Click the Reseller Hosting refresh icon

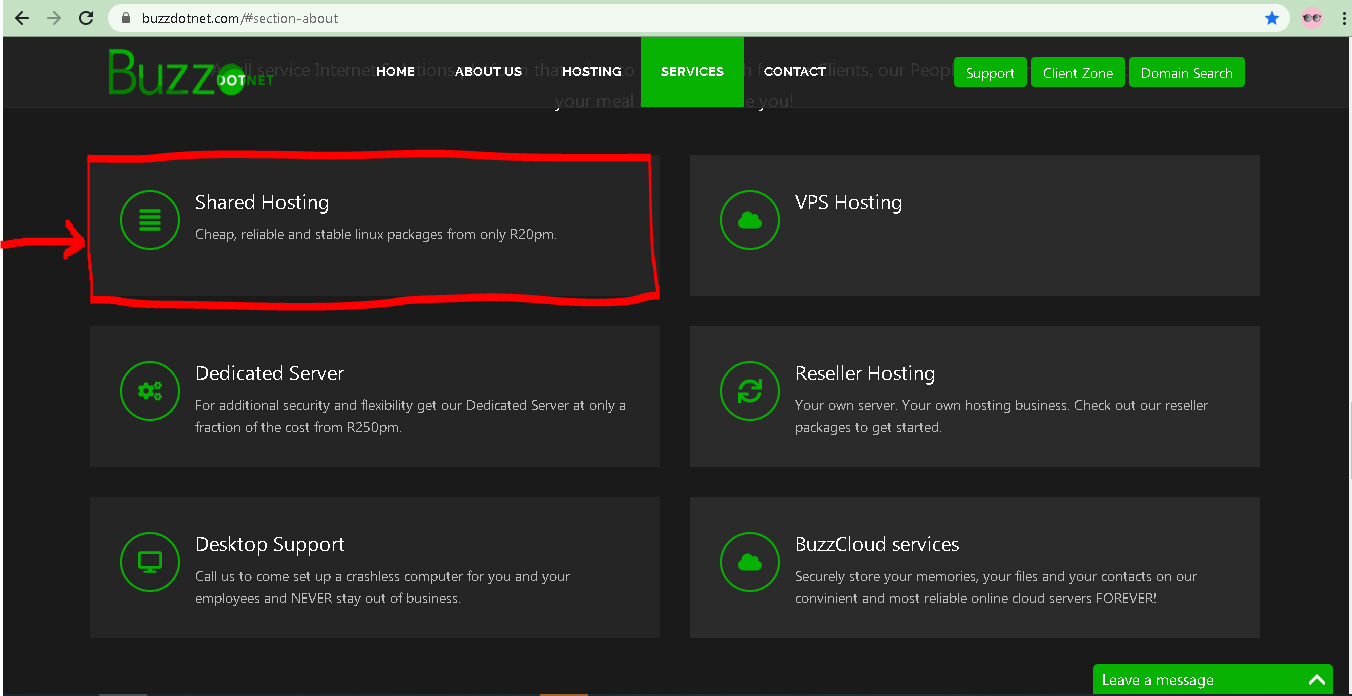tap(750, 391)
